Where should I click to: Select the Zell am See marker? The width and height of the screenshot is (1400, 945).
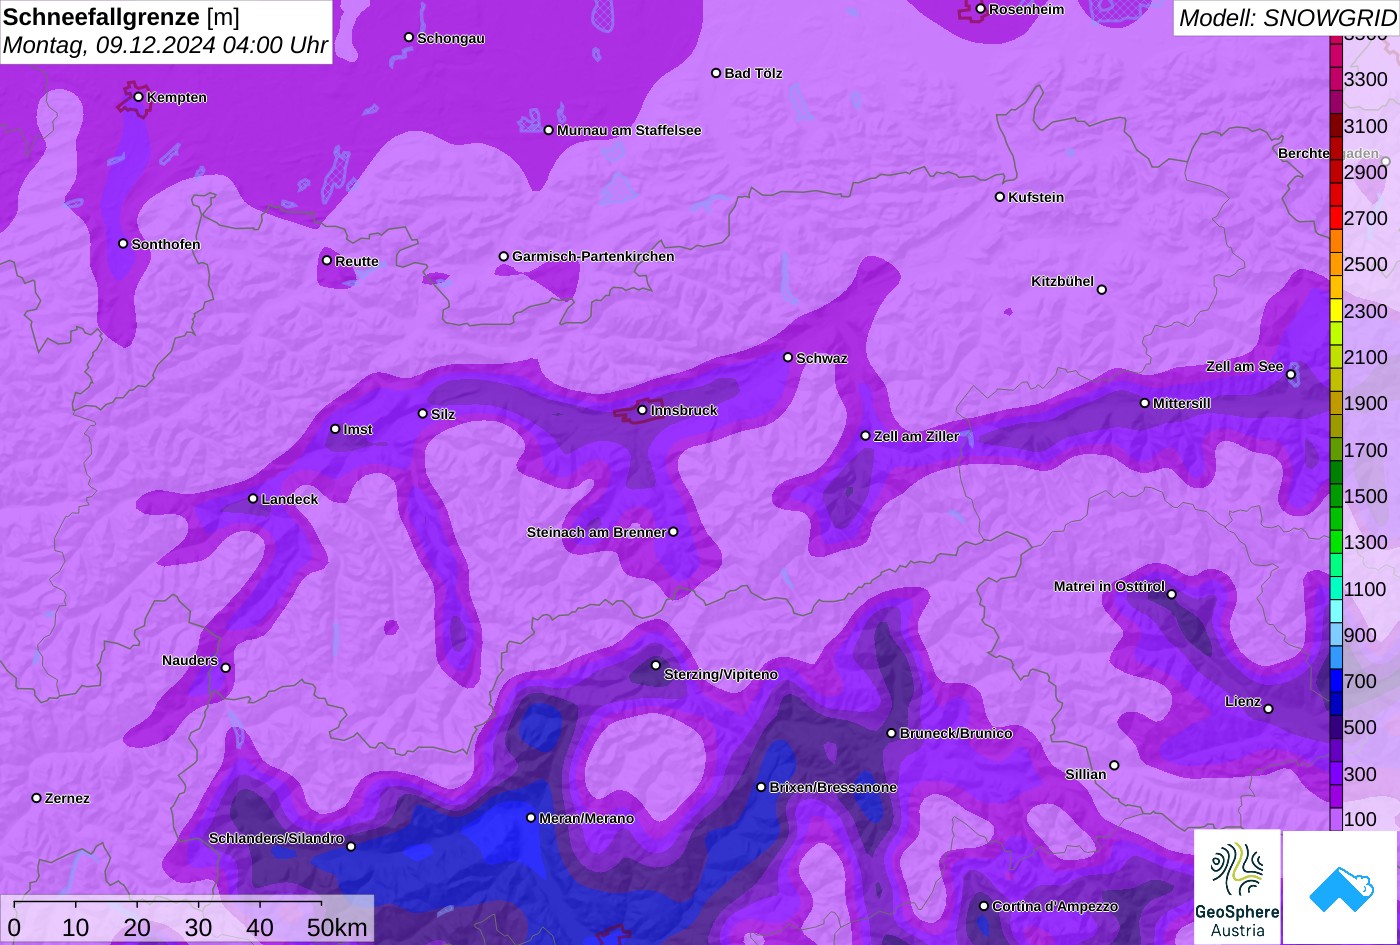point(1291,375)
